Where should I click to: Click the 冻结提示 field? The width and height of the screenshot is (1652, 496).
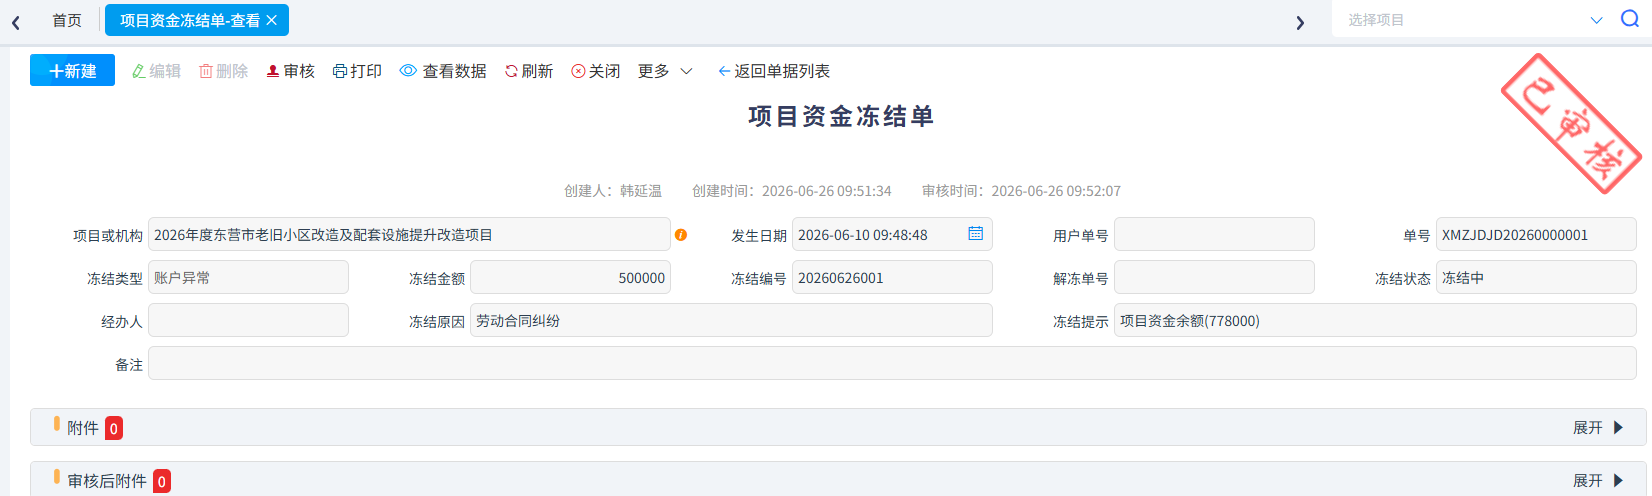1375,320
